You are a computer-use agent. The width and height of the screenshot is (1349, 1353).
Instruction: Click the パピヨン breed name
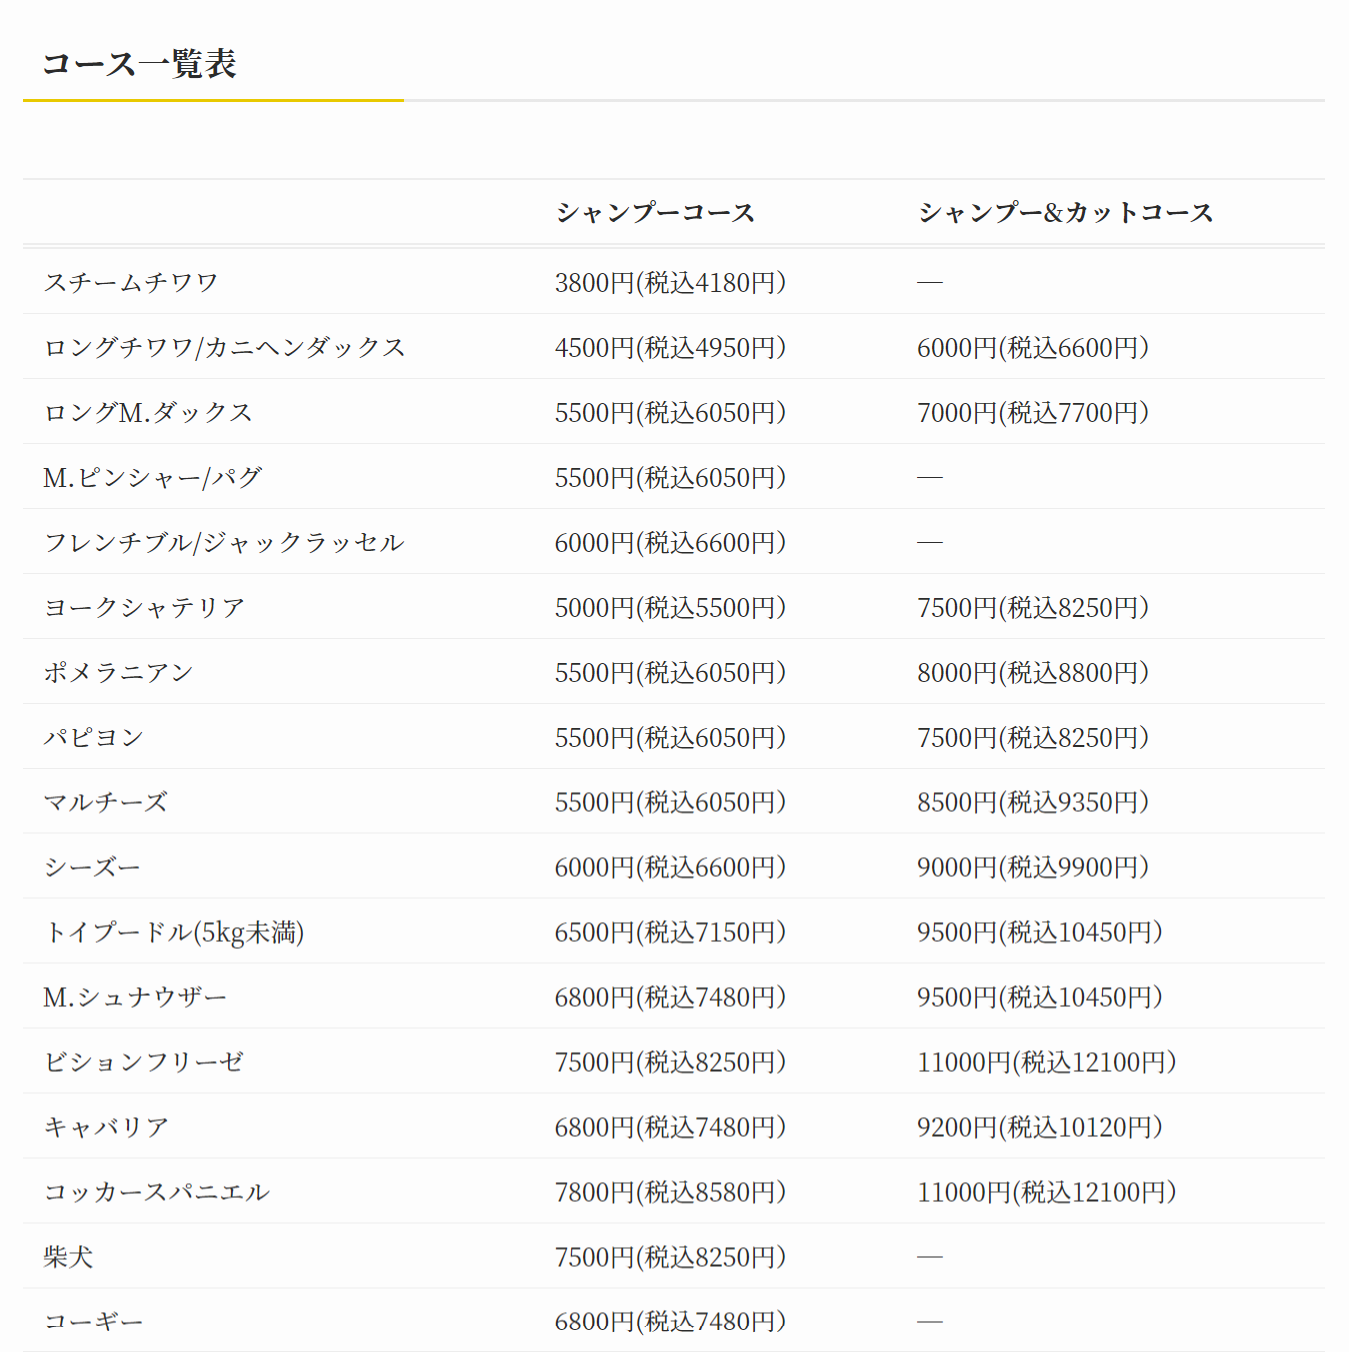(x=94, y=737)
